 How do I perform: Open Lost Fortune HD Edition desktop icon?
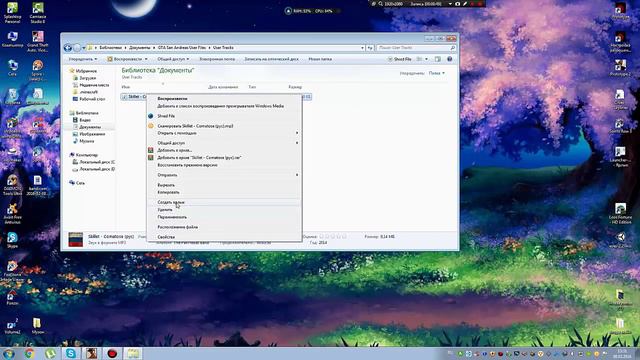pyautogui.click(x=620, y=213)
